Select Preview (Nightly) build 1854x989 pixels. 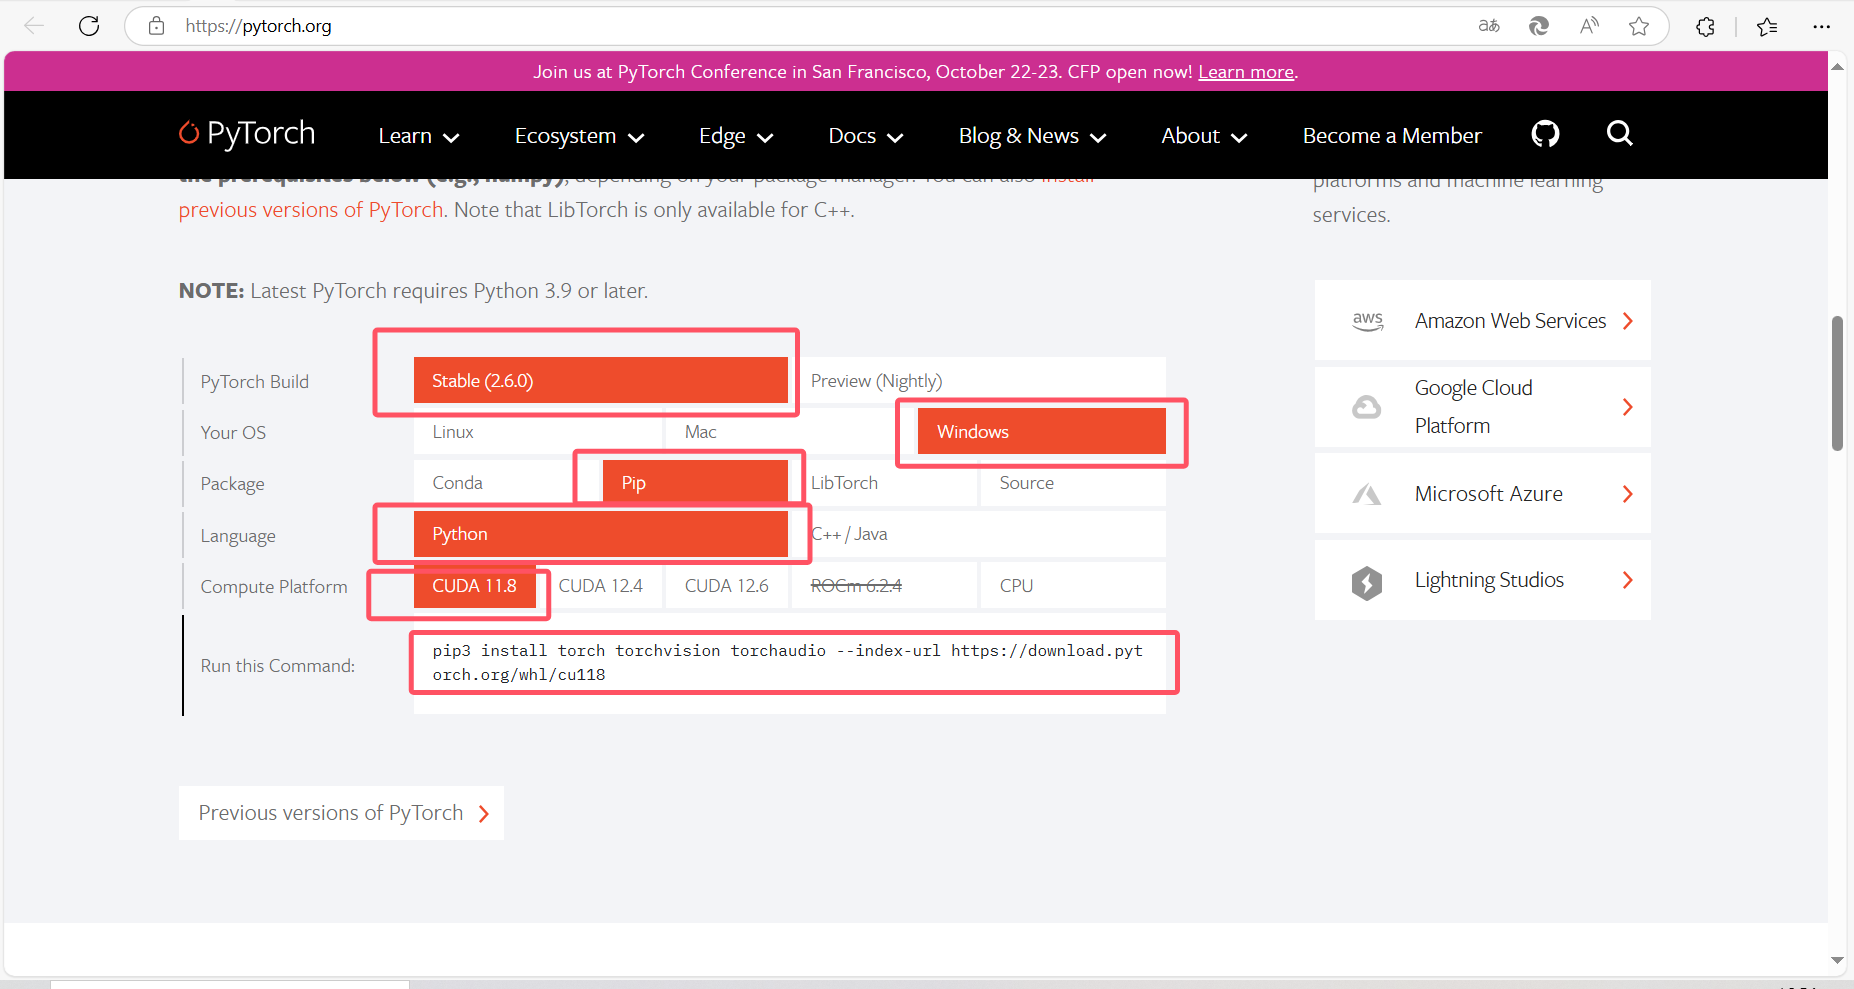click(981, 381)
